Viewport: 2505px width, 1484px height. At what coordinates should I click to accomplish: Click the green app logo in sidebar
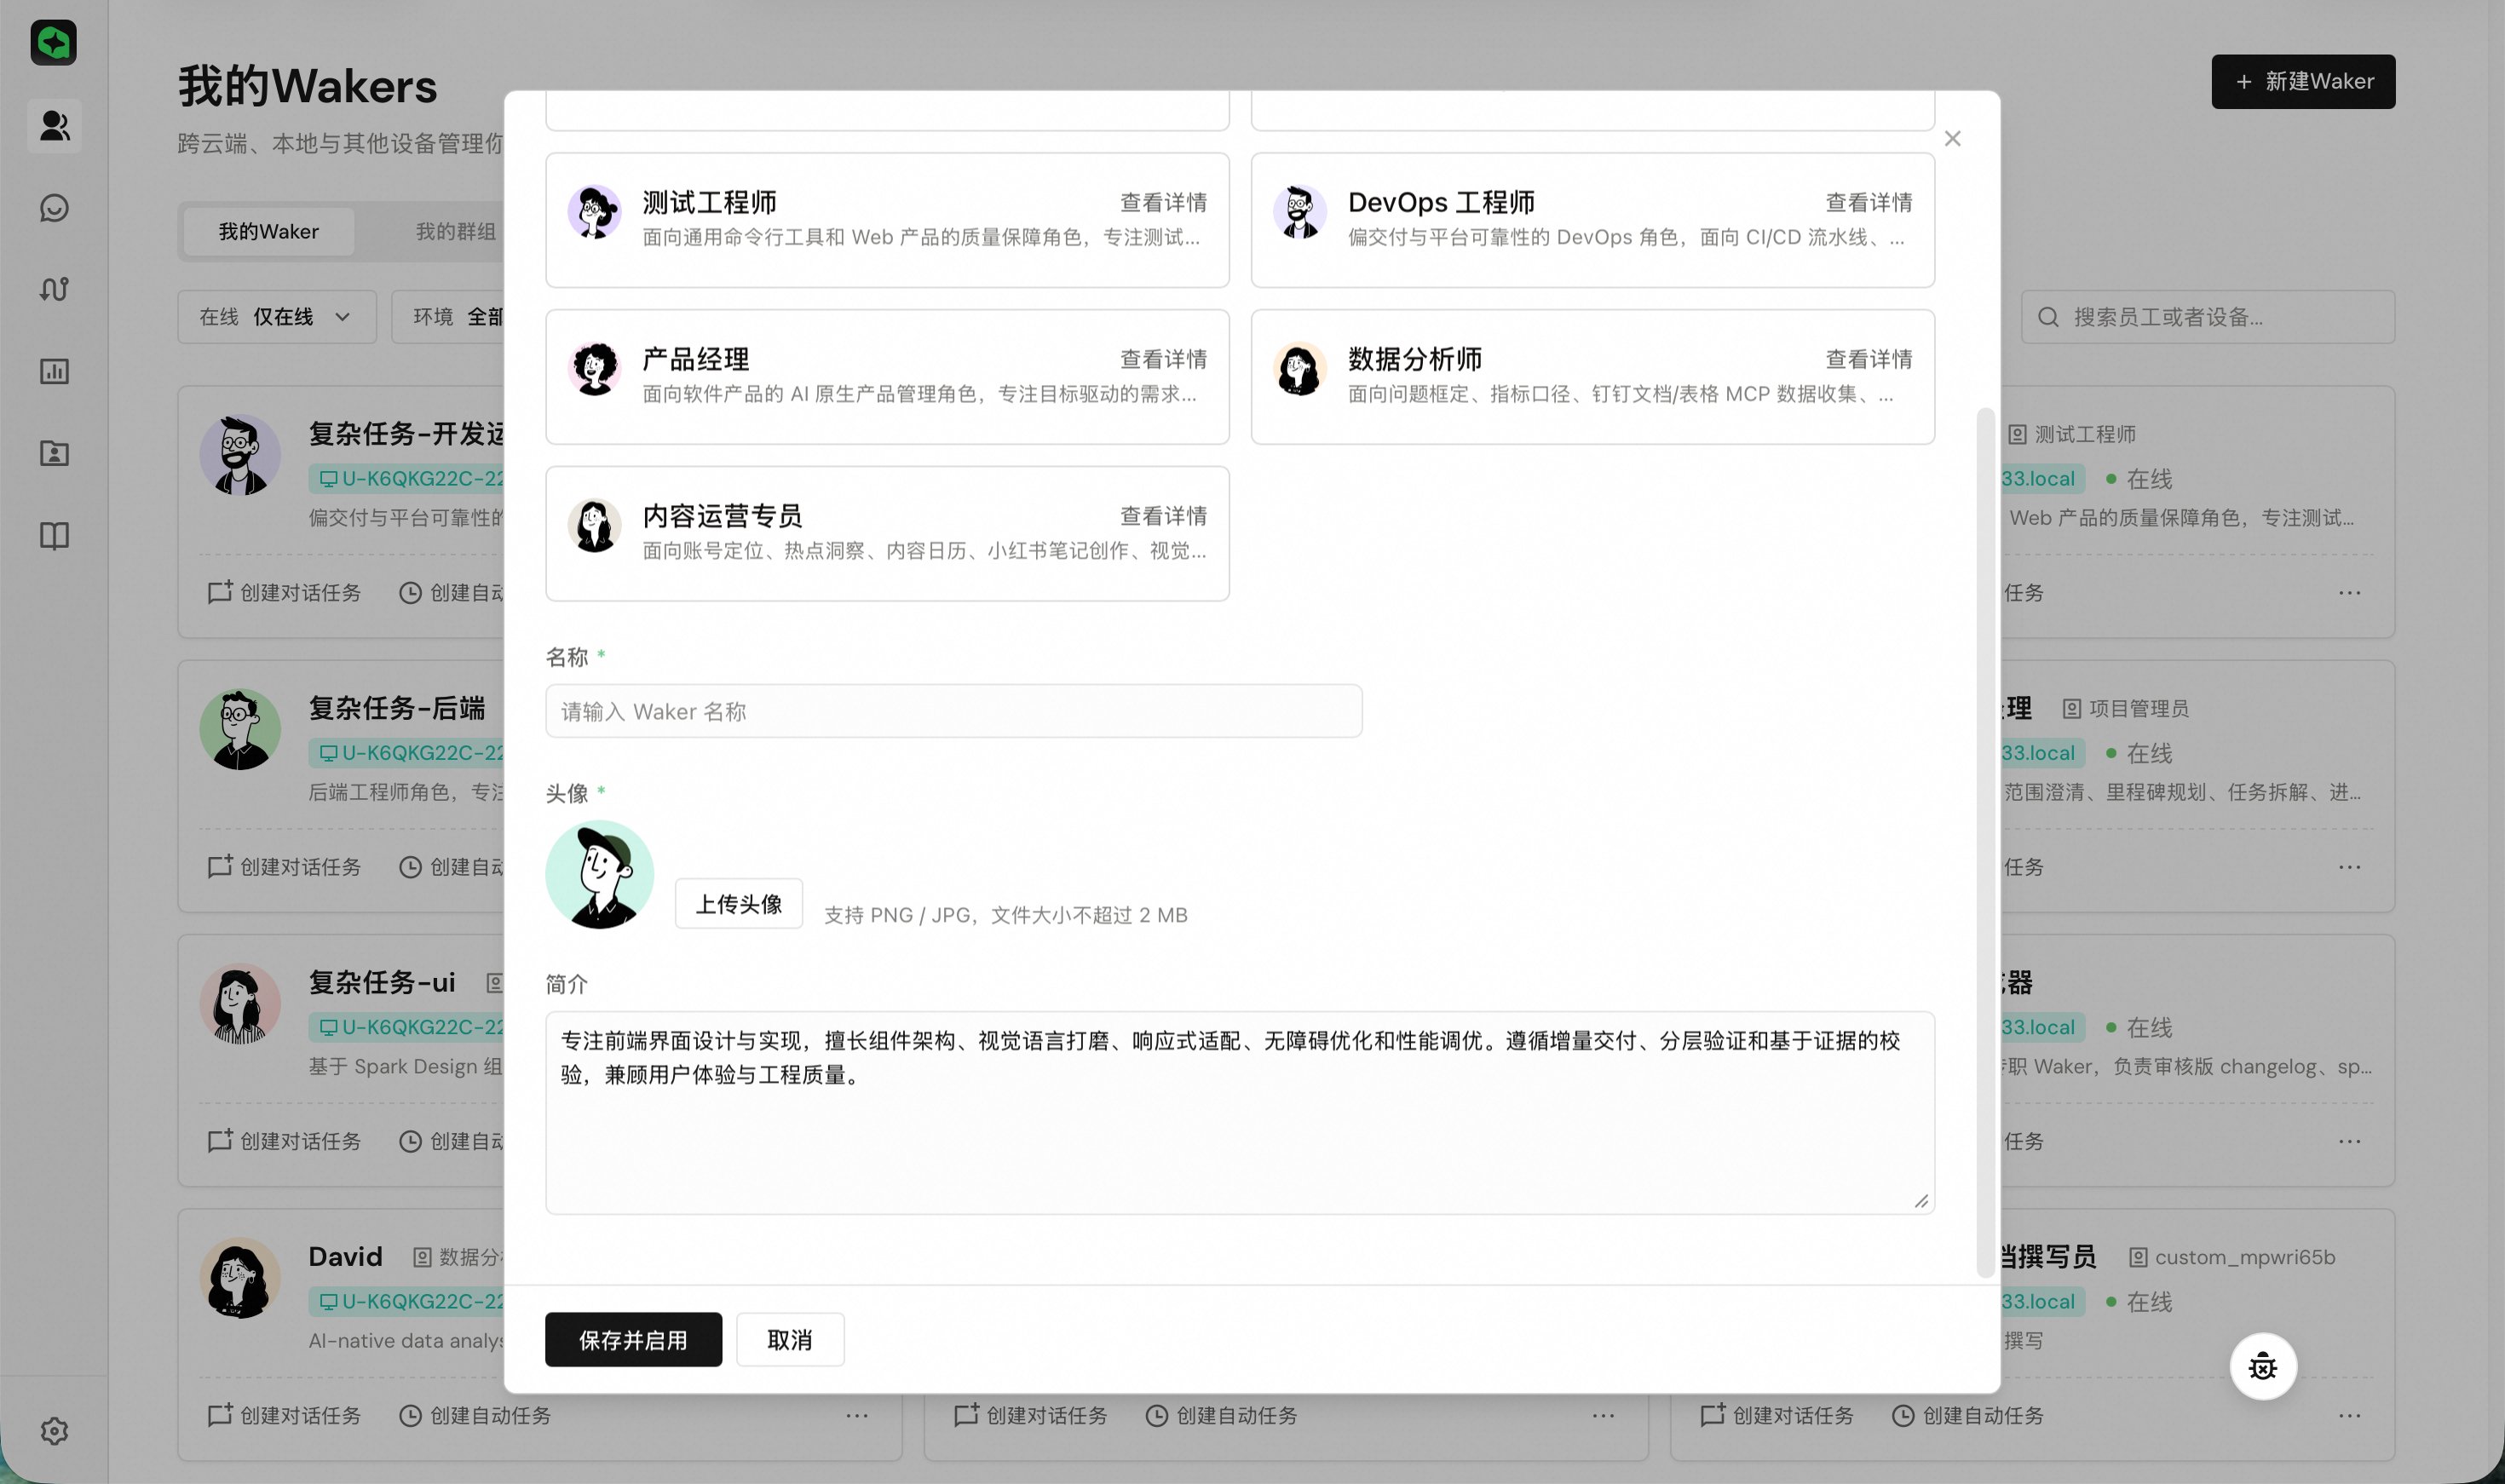[x=54, y=43]
